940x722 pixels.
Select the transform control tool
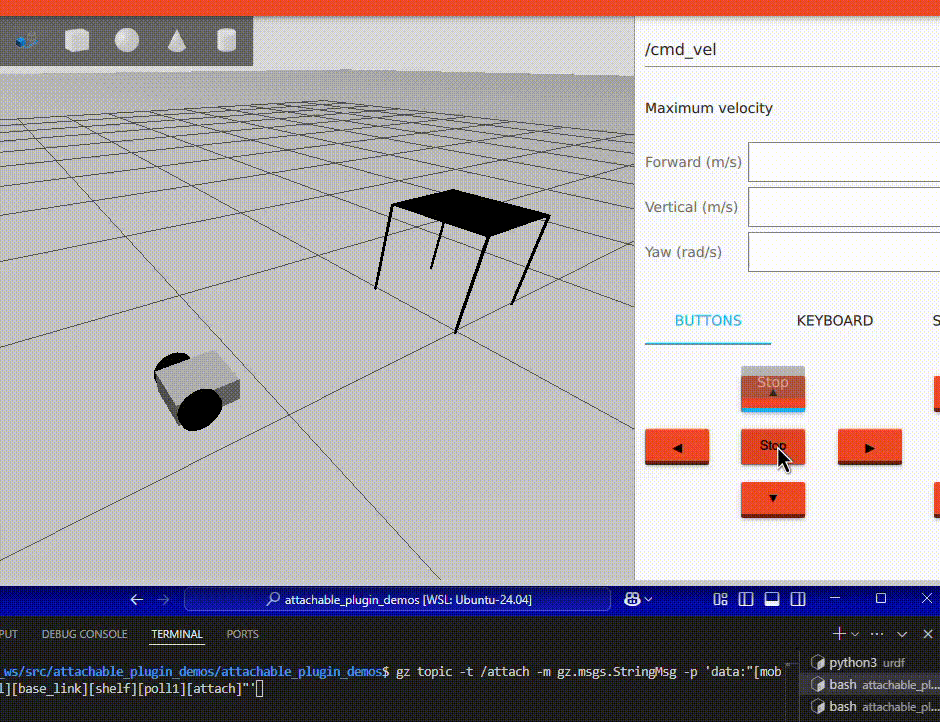(x=25, y=40)
